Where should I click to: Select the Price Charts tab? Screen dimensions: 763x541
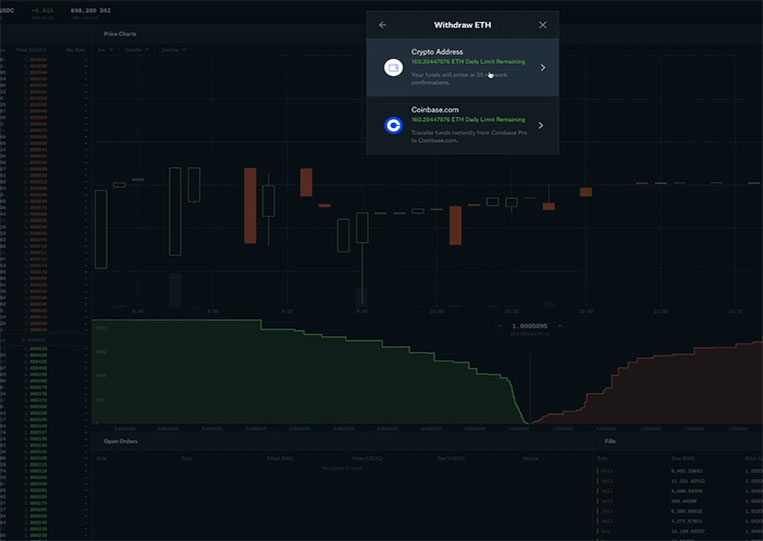[120, 34]
